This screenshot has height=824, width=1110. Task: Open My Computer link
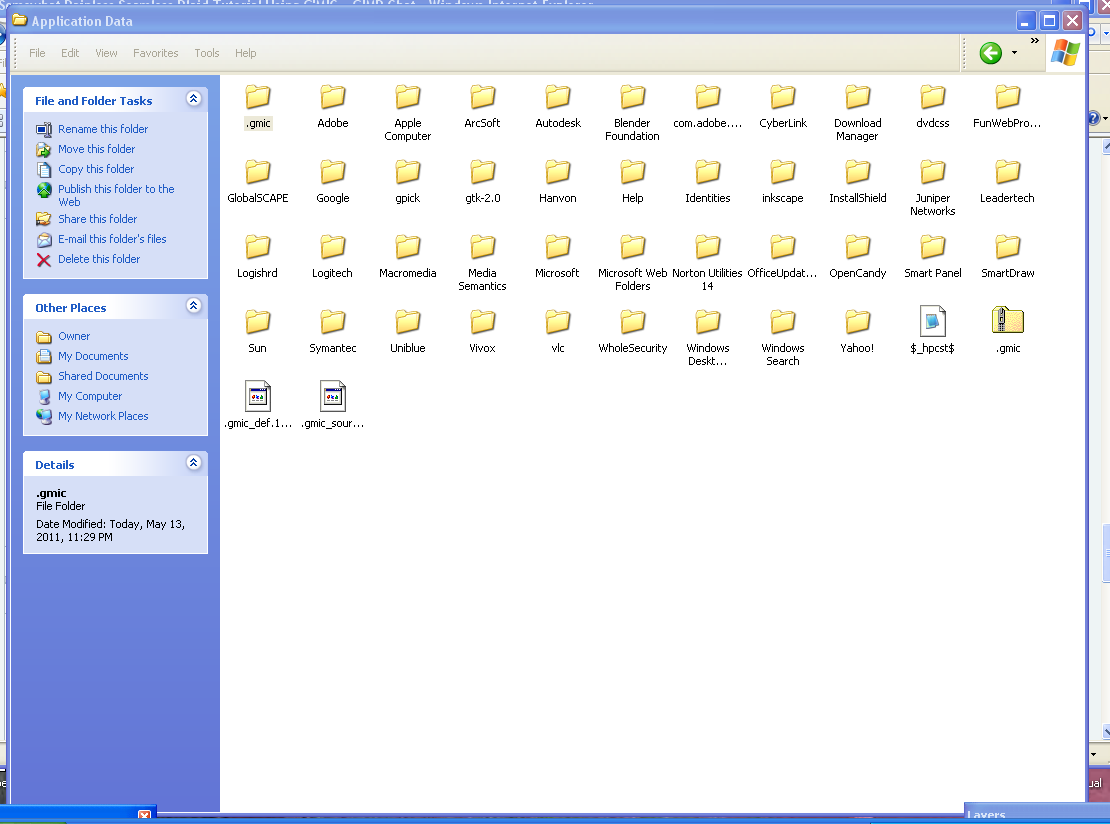click(90, 396)
